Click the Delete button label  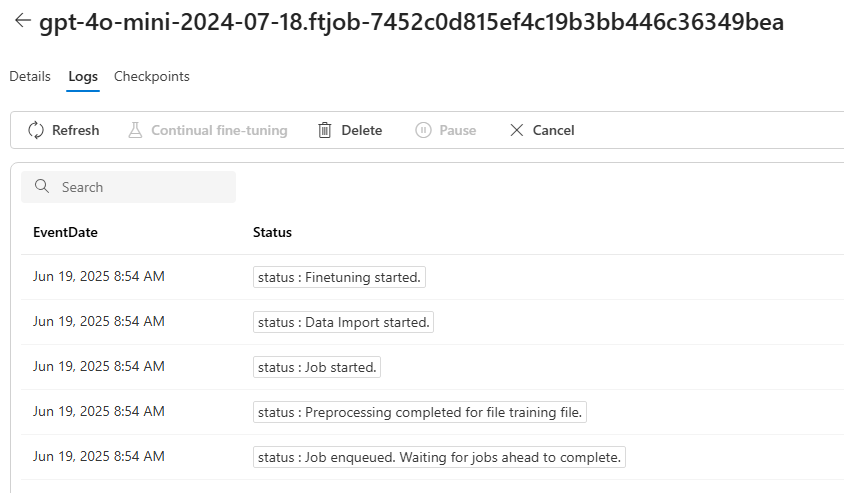point(362,130)
